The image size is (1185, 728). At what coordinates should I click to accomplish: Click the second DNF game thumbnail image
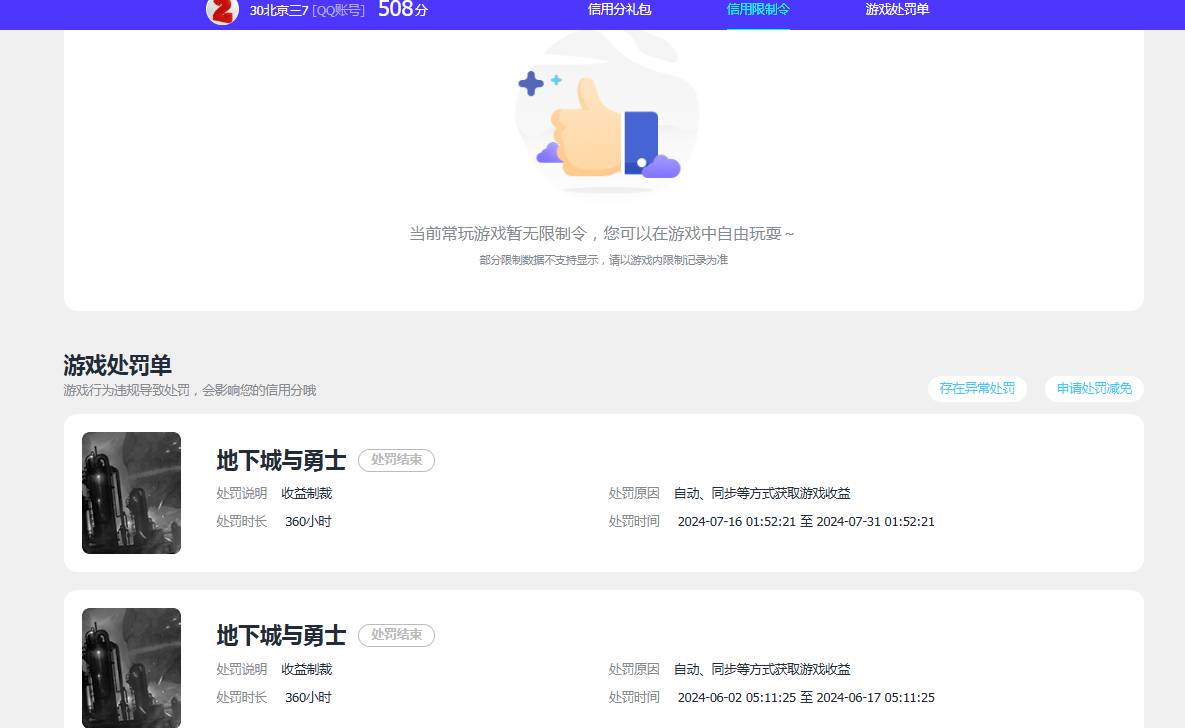pos(131,667)
